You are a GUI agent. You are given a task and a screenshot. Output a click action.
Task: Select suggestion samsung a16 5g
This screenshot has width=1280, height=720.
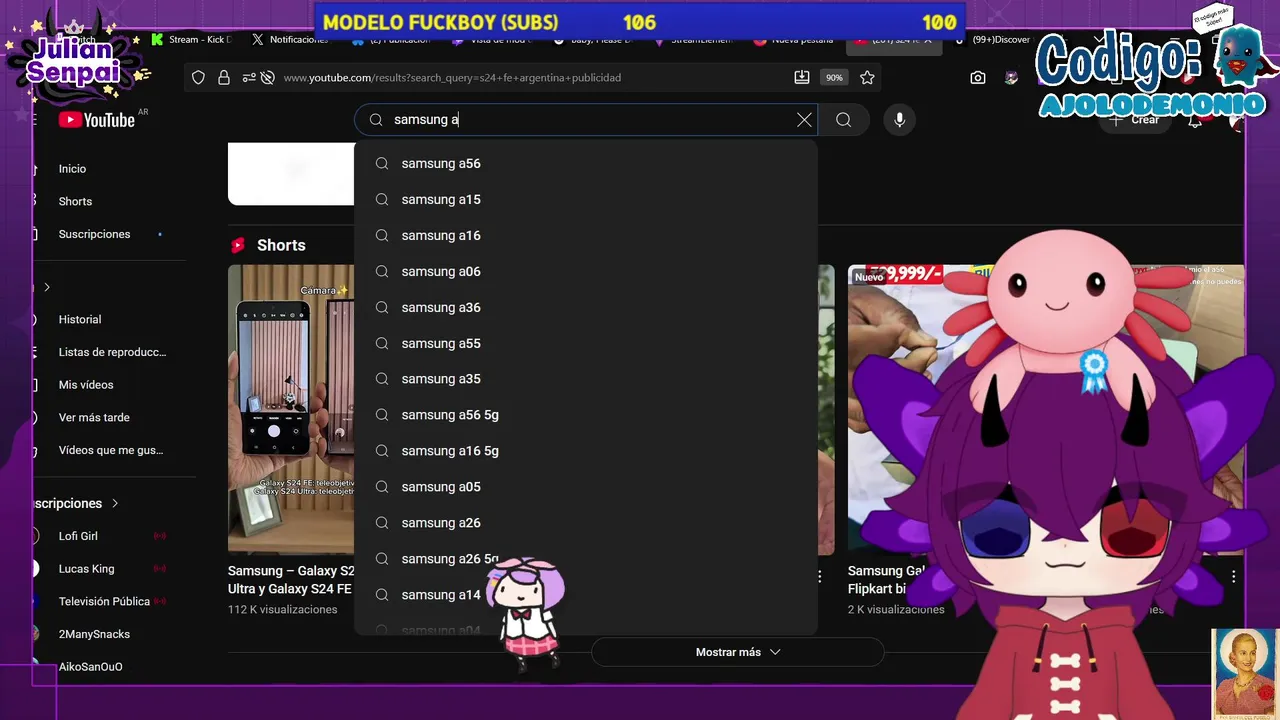586,451
